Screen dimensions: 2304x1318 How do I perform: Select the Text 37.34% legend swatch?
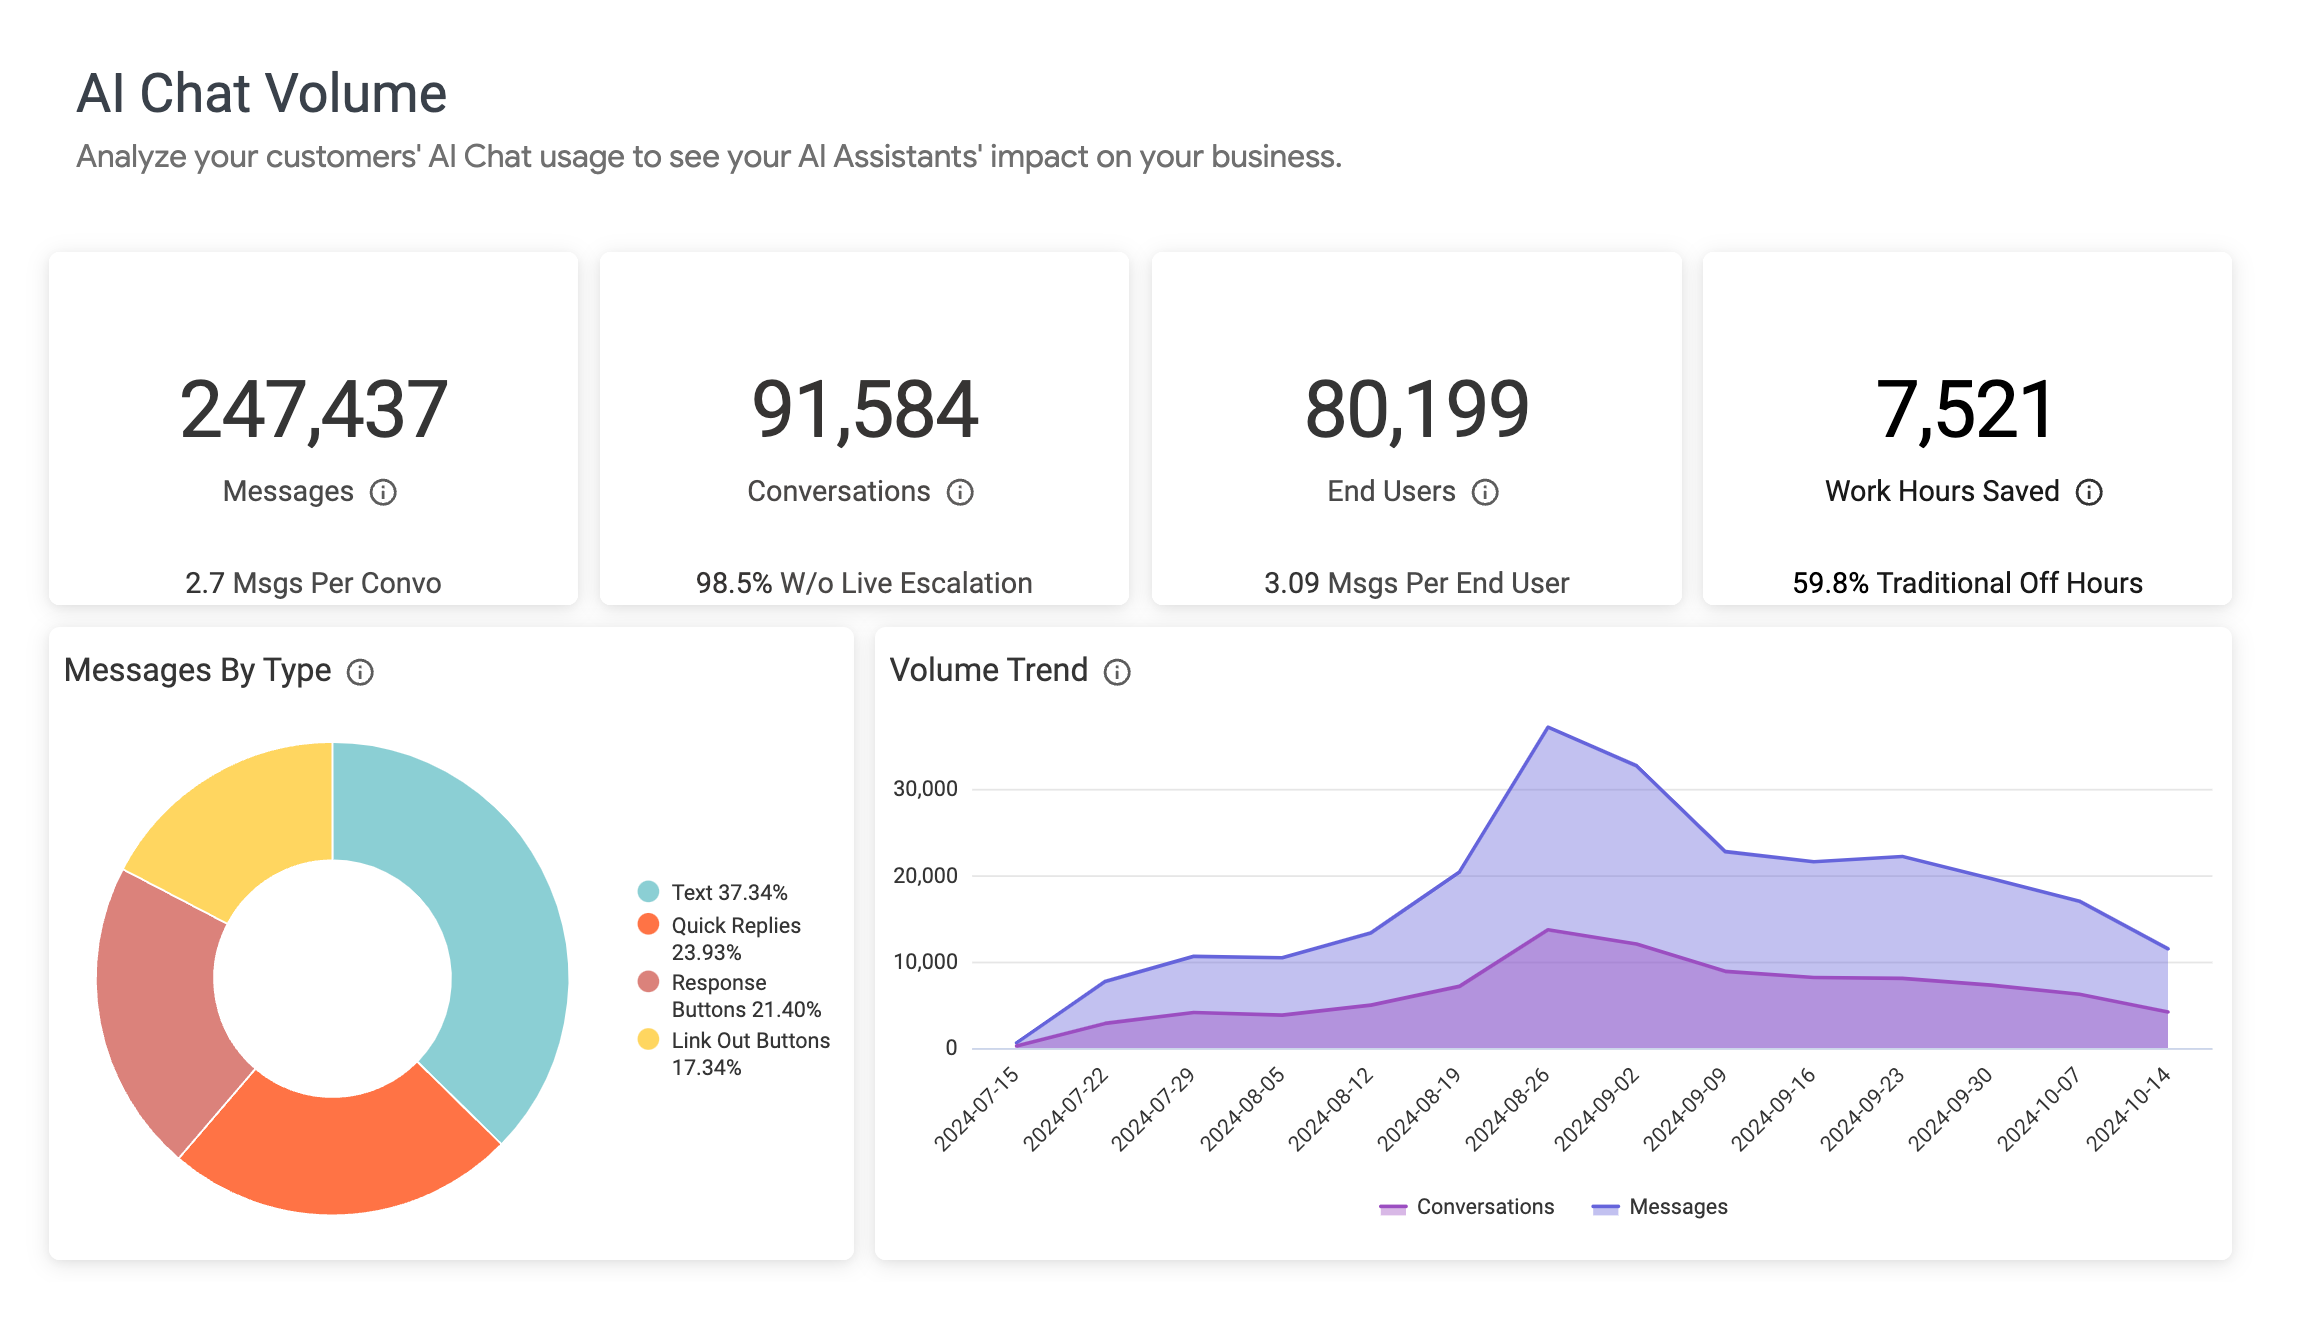coord(648,891)
